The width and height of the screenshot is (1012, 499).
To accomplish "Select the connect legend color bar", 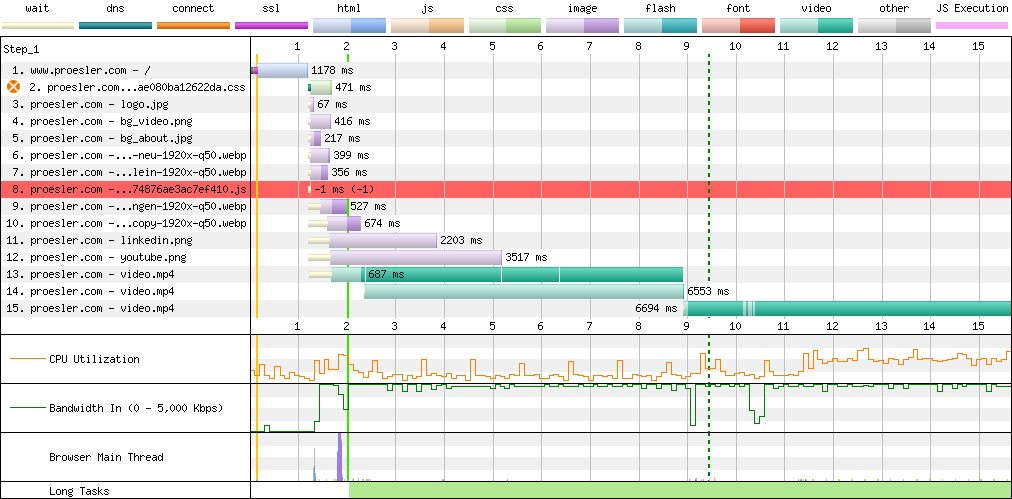I will [194, 26].
